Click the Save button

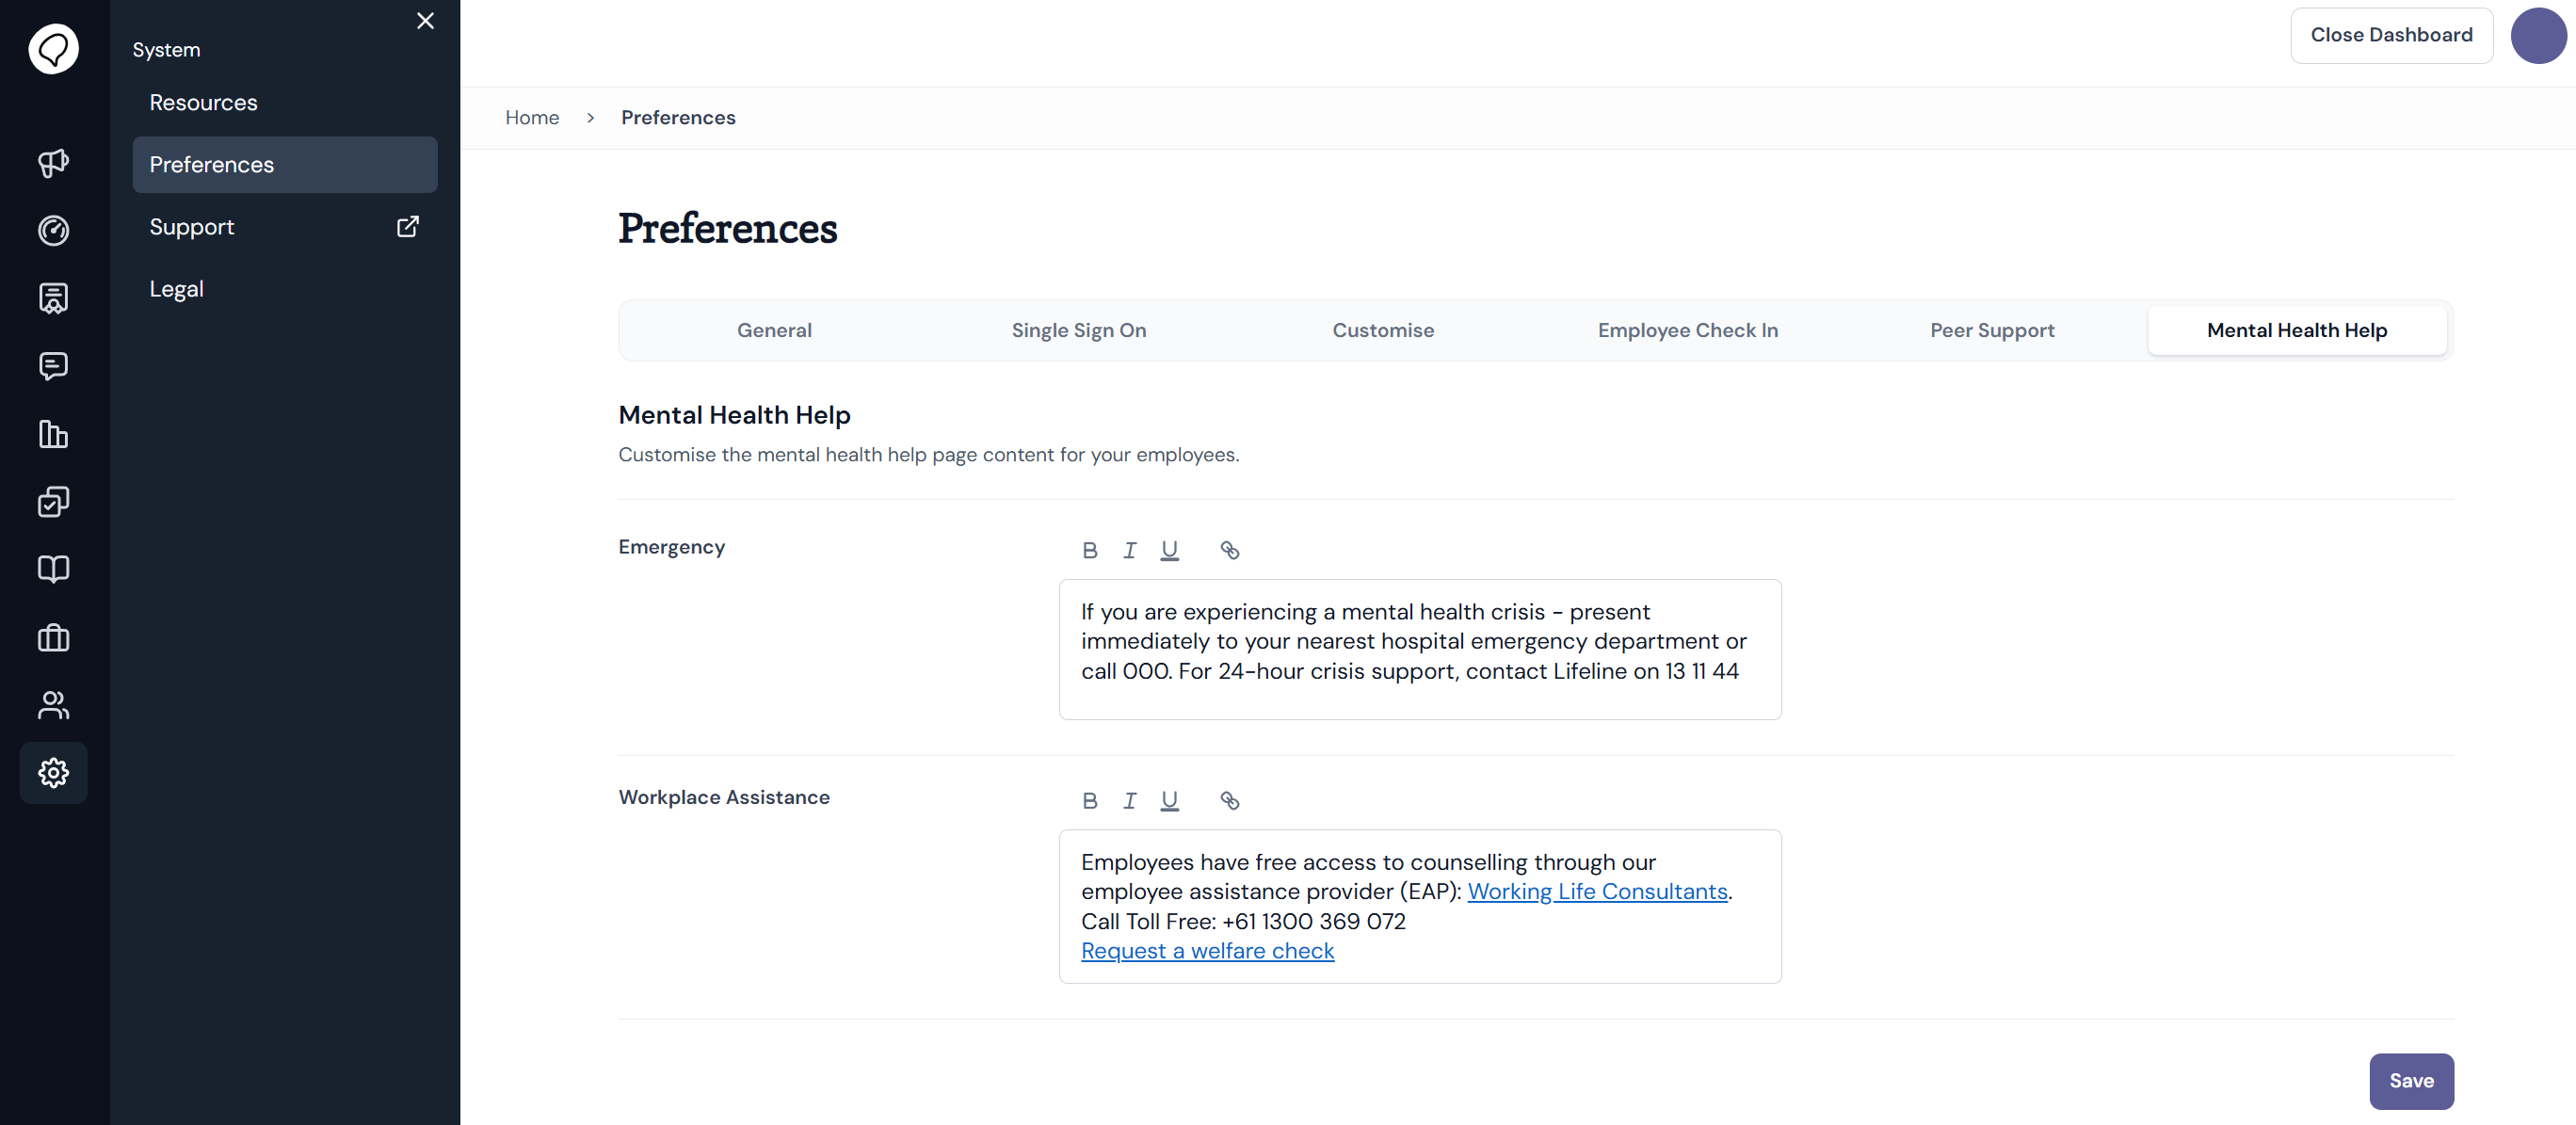click(2411, 1080)
